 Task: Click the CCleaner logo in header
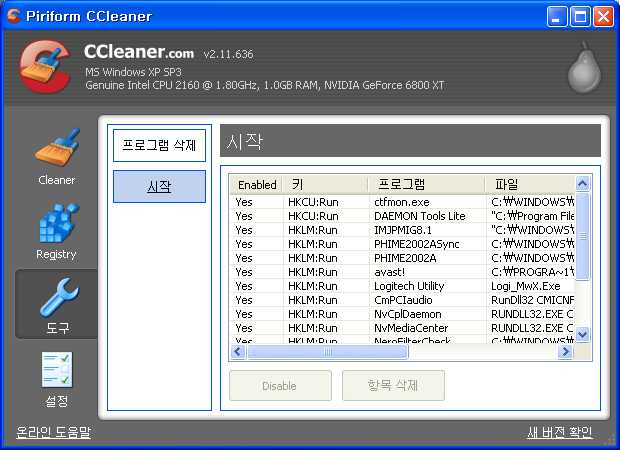click(x=45, y=66)
